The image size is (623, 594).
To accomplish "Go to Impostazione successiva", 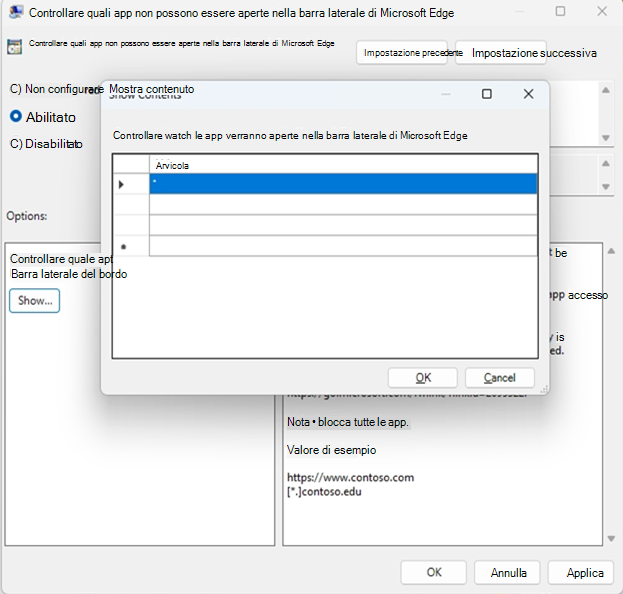I will pos(534,53).
